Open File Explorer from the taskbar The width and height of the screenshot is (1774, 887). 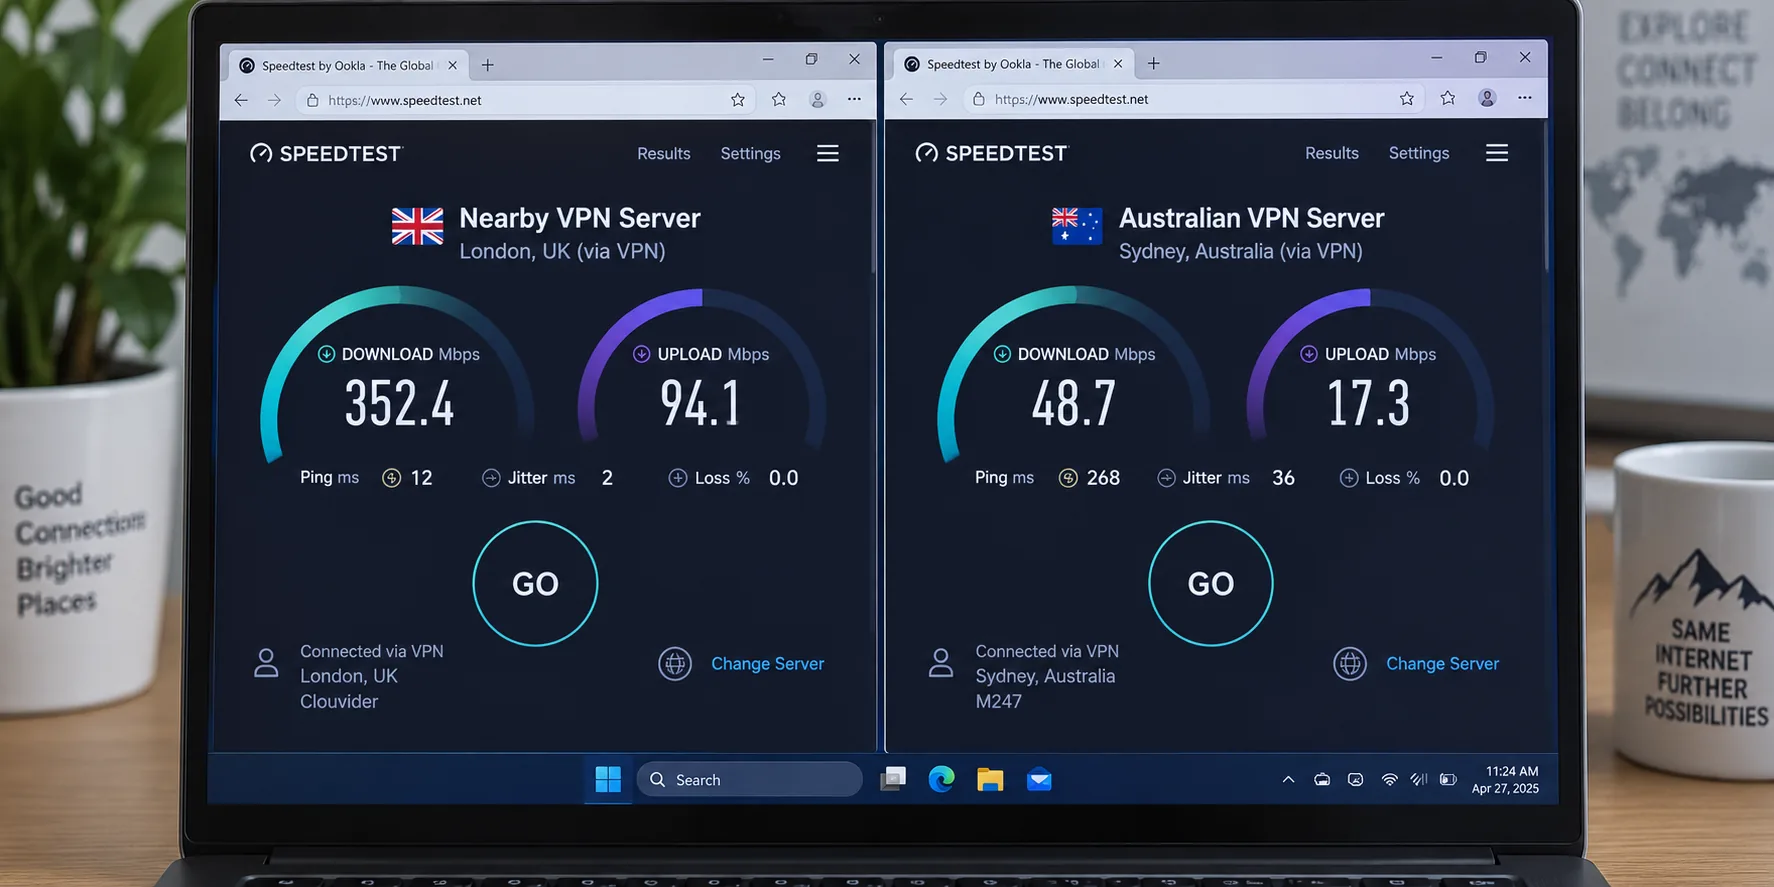[990, 779]
